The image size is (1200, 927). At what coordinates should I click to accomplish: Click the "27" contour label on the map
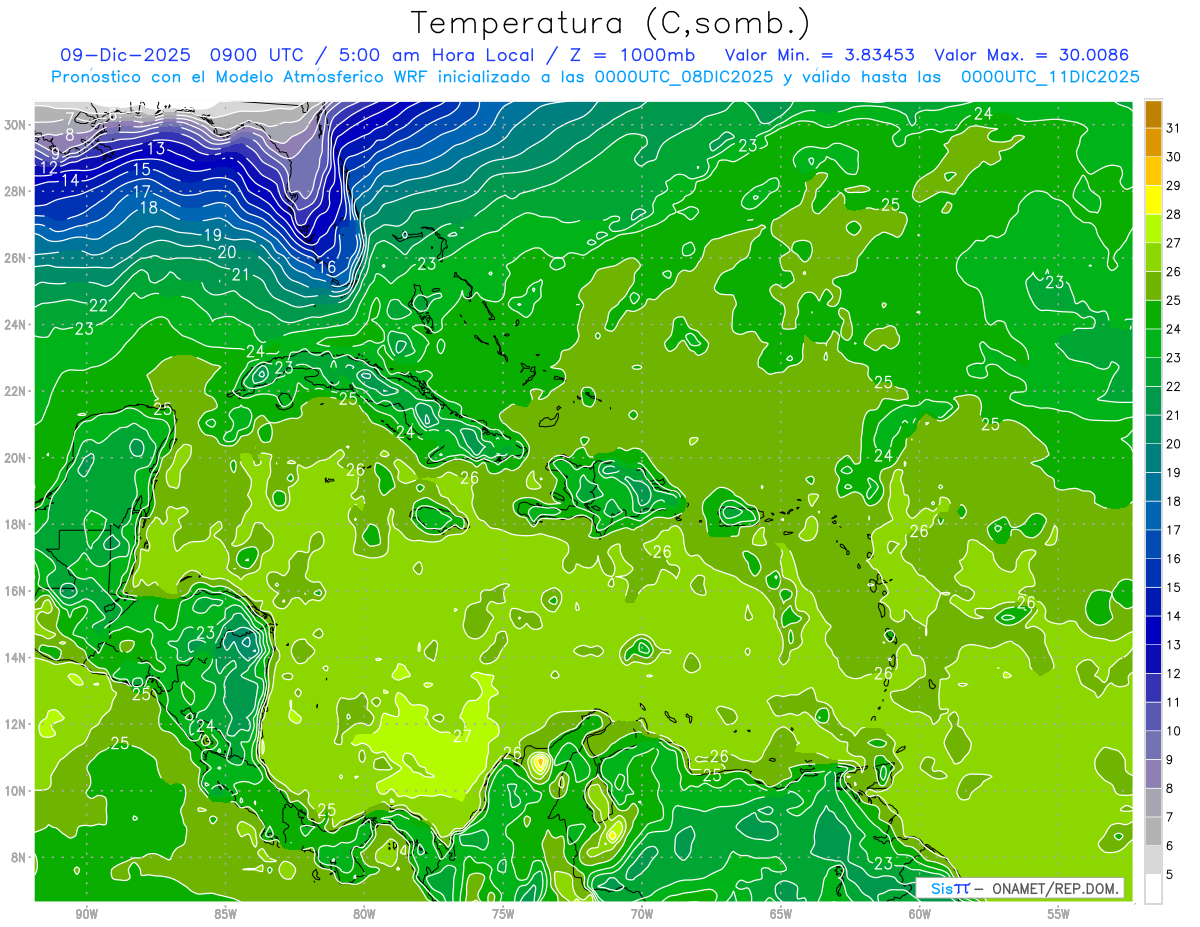(462, 736)
